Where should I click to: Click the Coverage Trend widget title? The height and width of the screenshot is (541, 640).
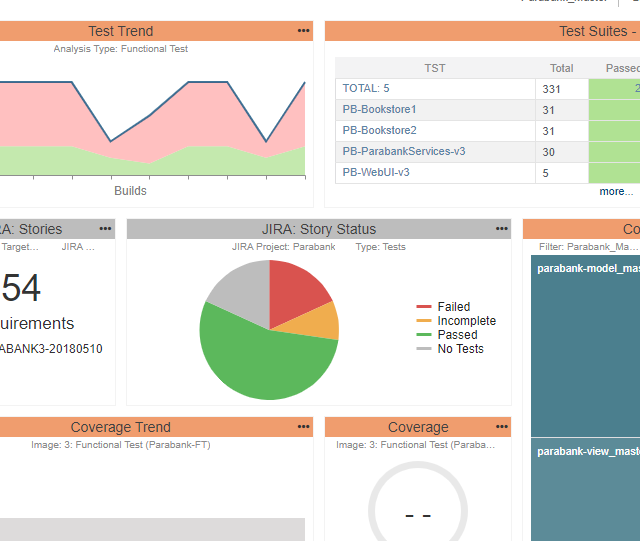(x=120, y=427)
